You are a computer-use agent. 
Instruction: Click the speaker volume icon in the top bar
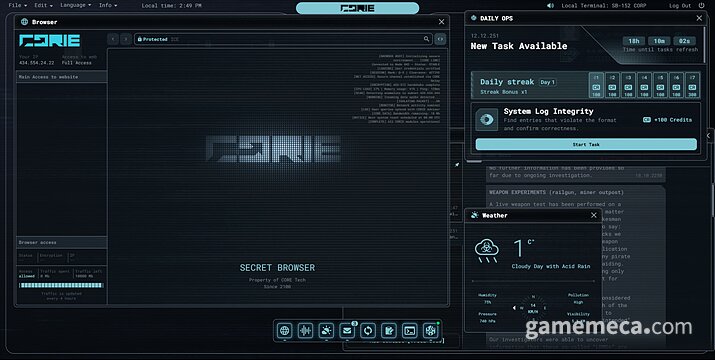[550, 5]
